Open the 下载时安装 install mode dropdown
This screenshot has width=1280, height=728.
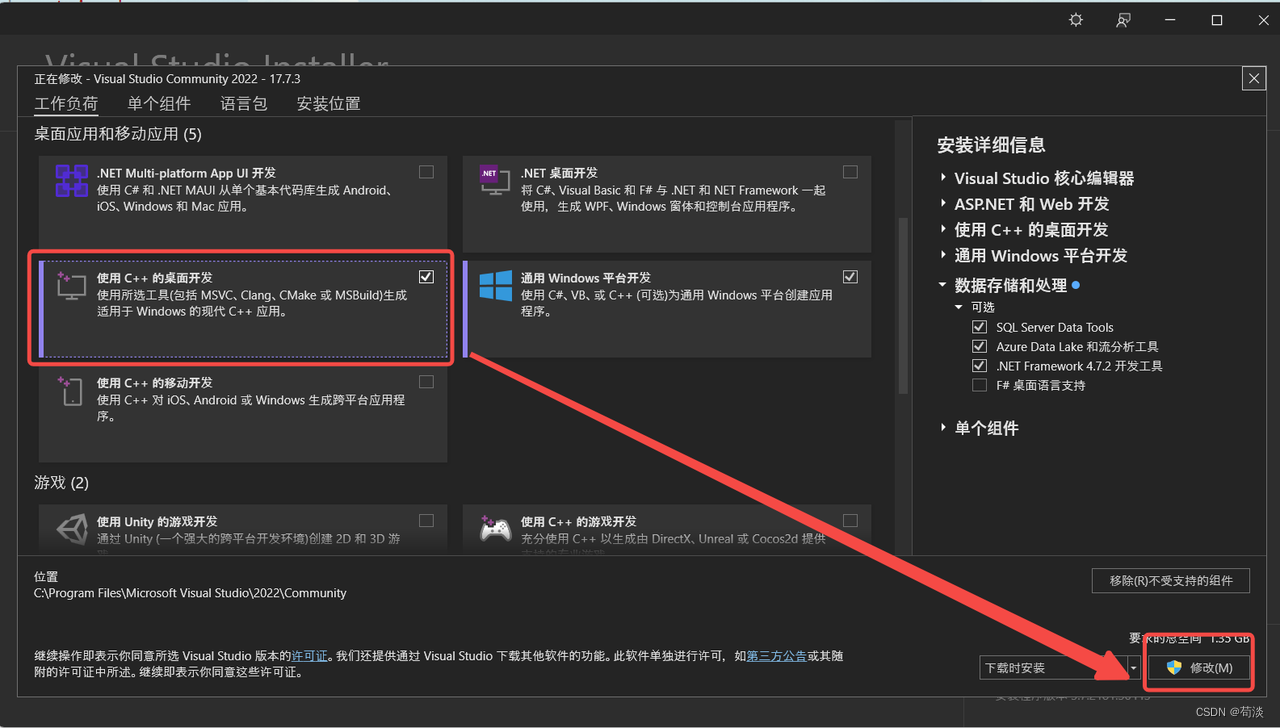tap(1060, 667)
